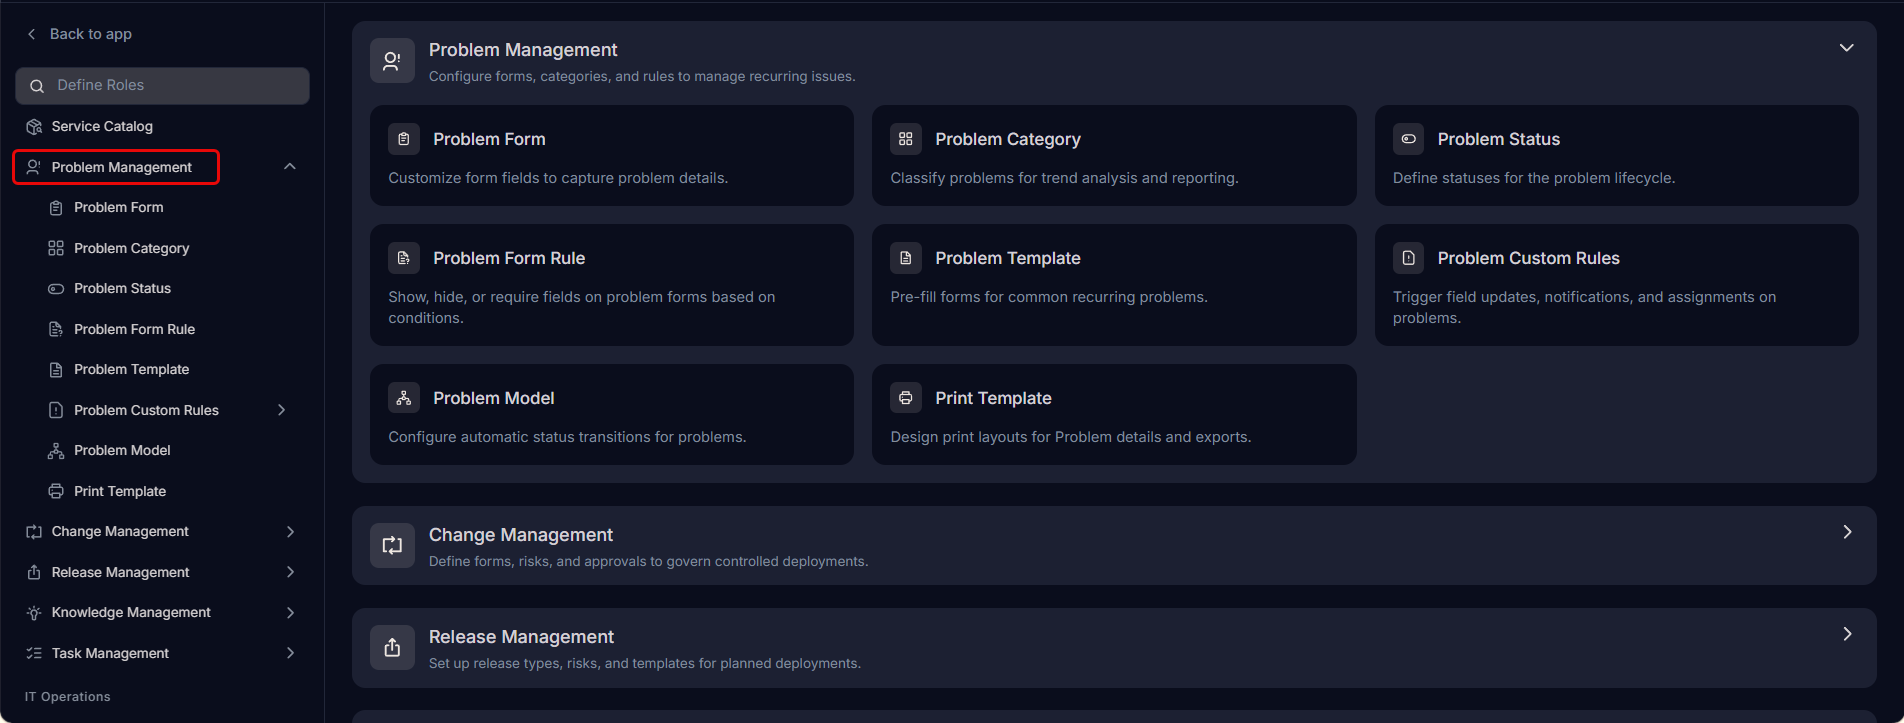This screenshot has height=723, width=1904.
Task: Click the Problem Form Rule card icon
Action: pyautogui.click(x=404, y=258)
